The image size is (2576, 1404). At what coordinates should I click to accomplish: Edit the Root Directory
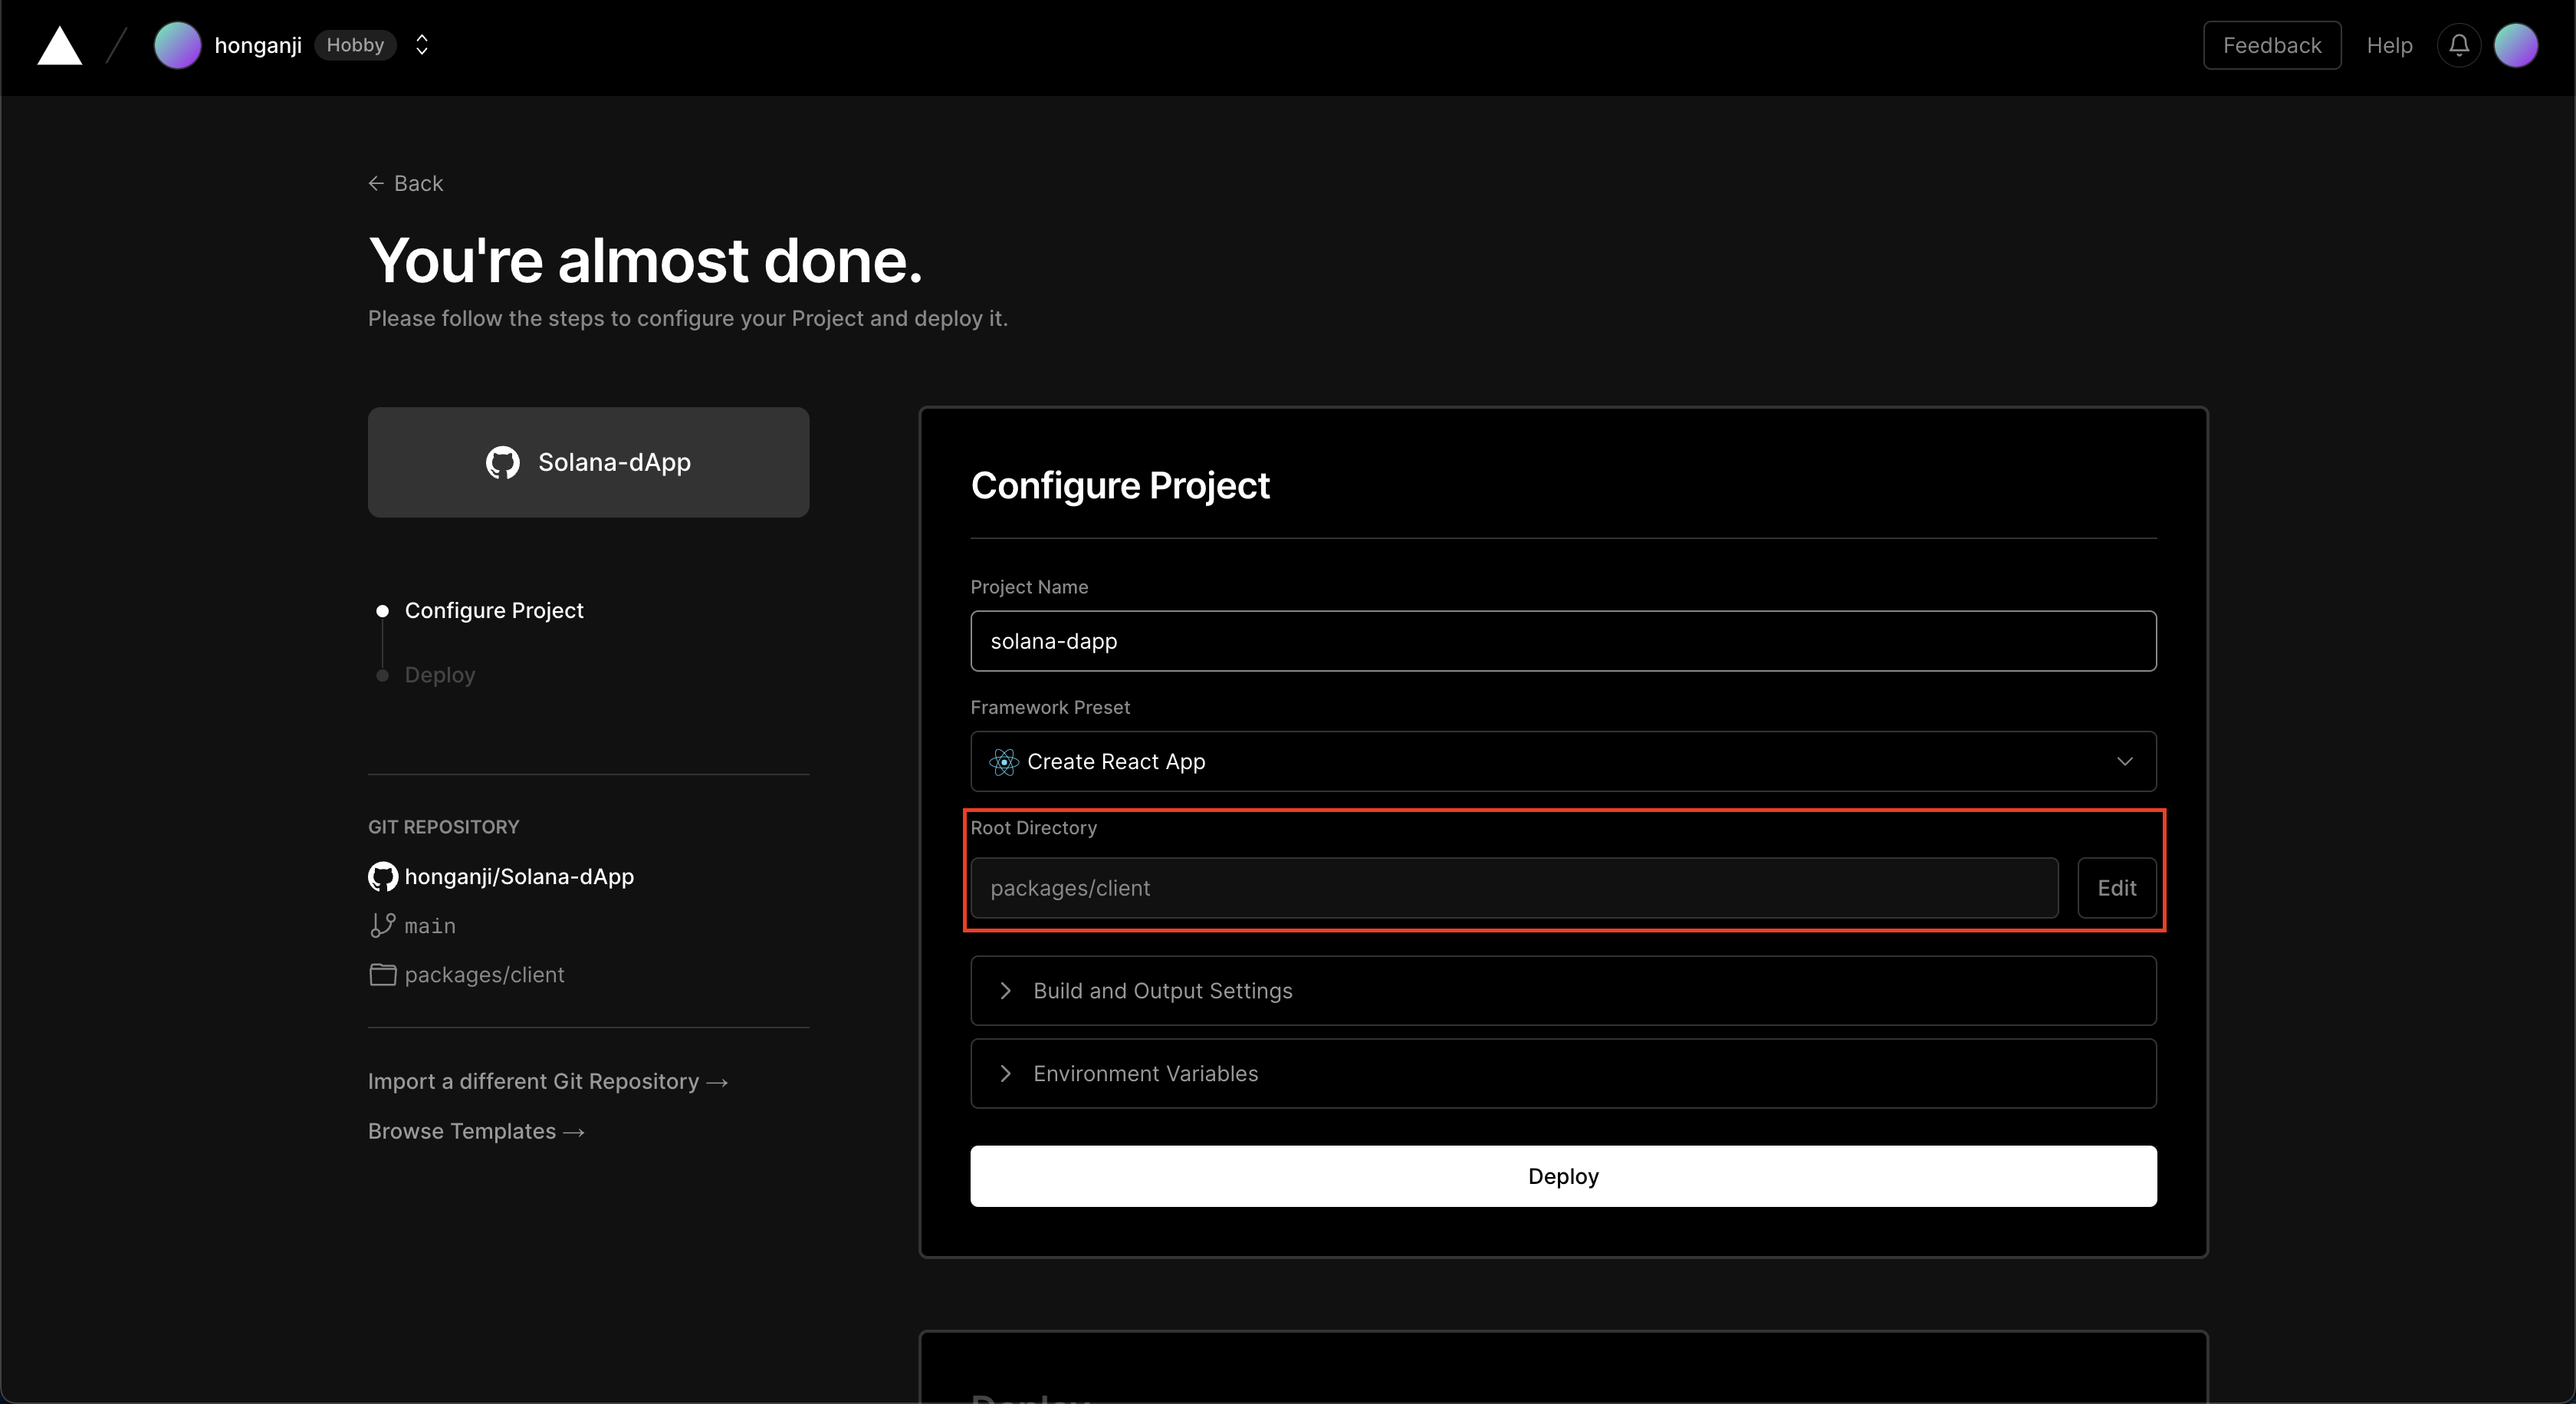click(x=2117, y=888)
